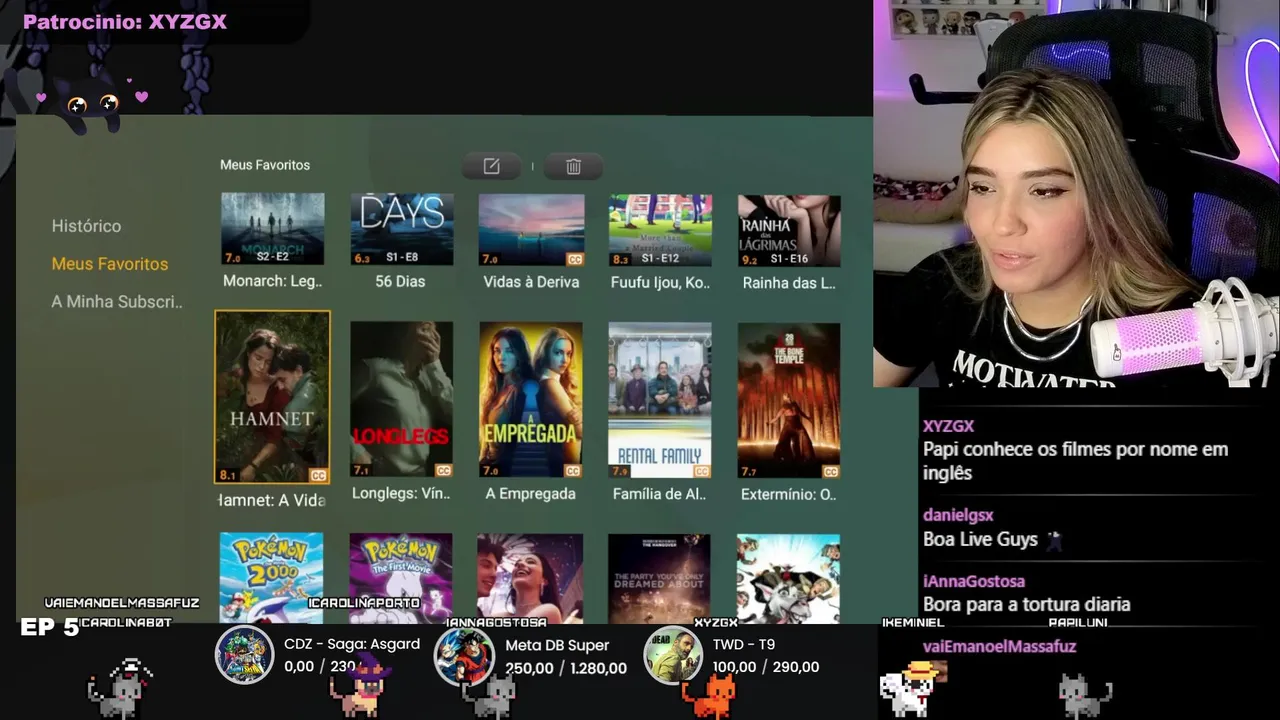Open the Pokémon 2000 poster
The image size is (1280, 720).
point(272,578)
